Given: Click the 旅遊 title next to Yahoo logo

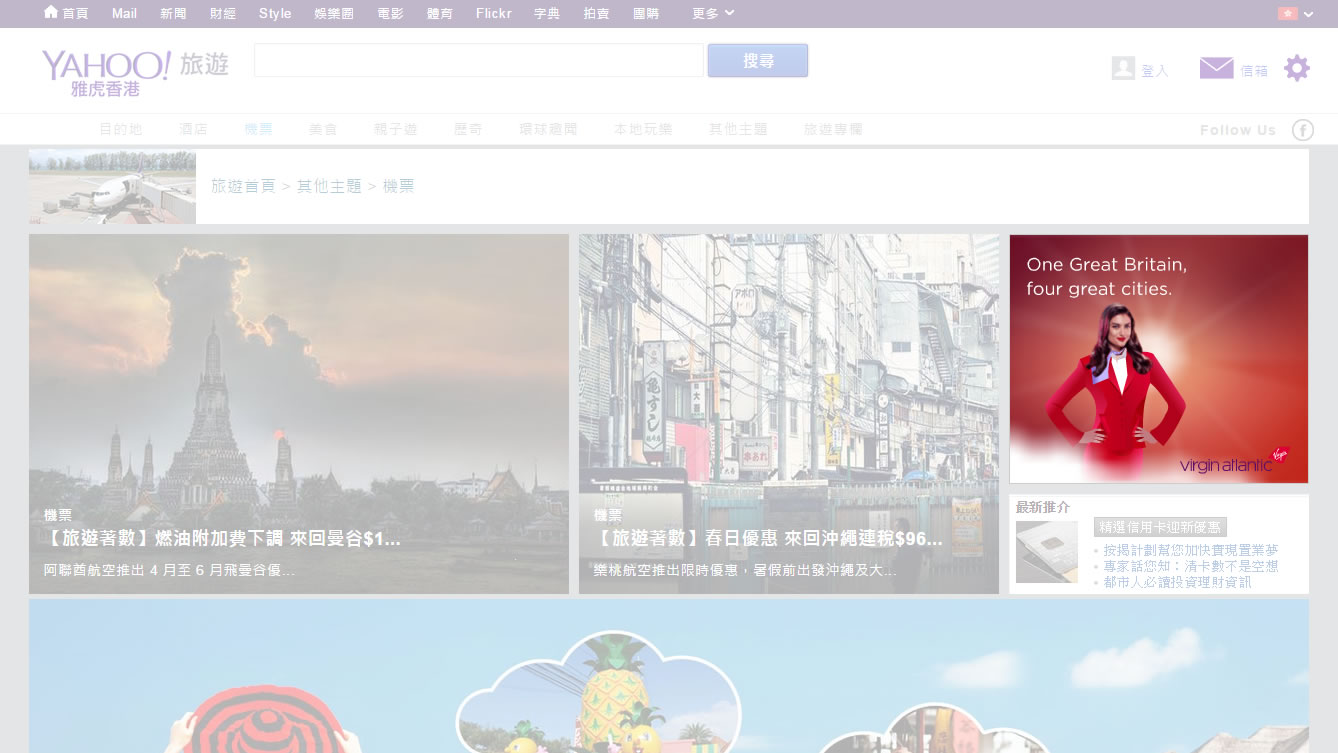Looking at the screenshot, I should pos(204,65).
